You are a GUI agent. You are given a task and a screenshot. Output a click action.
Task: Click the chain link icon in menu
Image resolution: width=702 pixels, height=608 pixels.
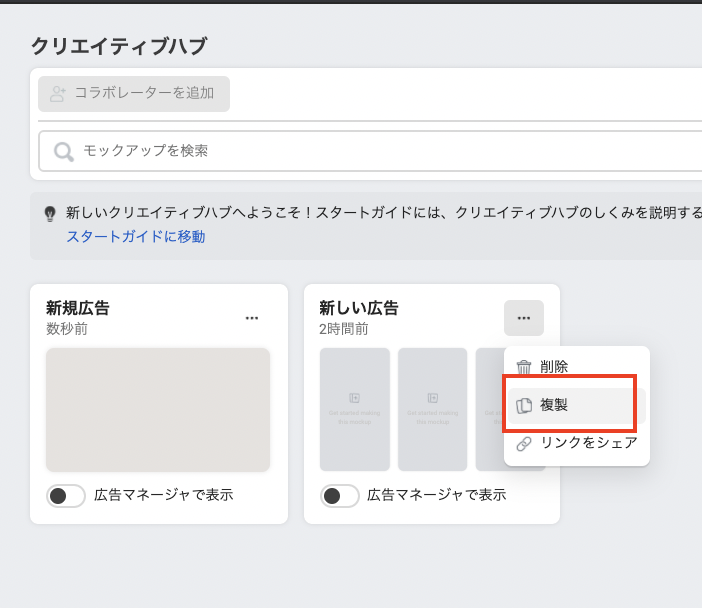(x=524, y=443)
